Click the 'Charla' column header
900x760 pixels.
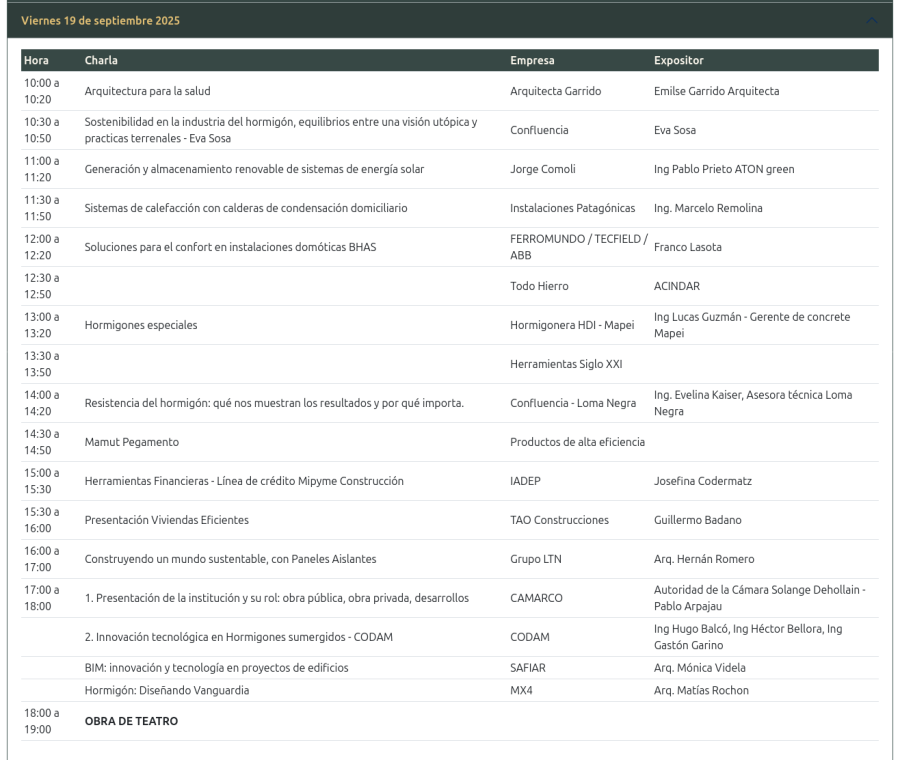(101, 61)
